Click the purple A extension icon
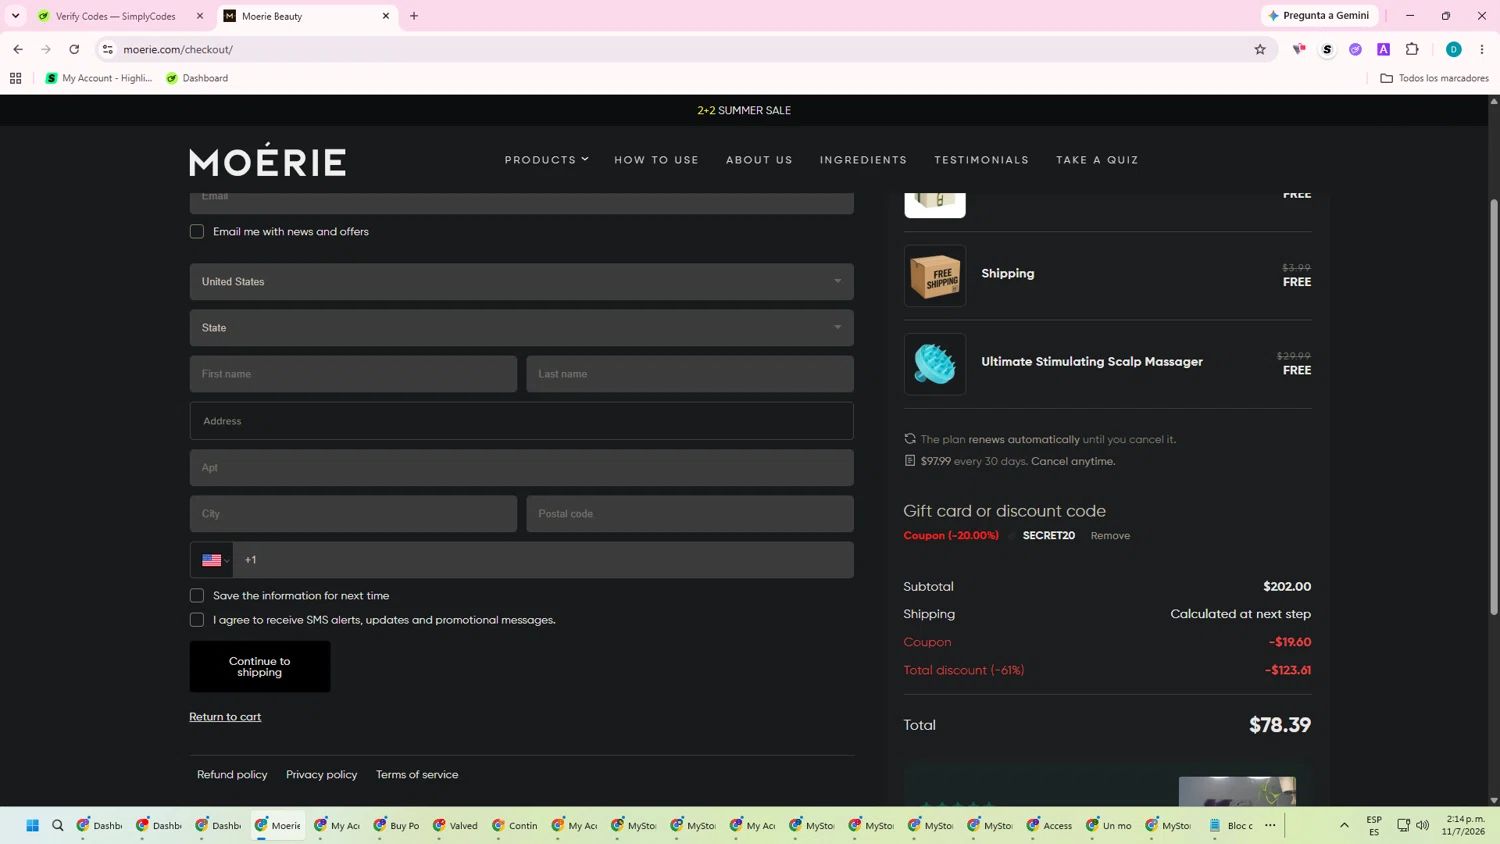Image resolution: width=1500 pixels, height=844 pixels. (x=1383, y=49)
